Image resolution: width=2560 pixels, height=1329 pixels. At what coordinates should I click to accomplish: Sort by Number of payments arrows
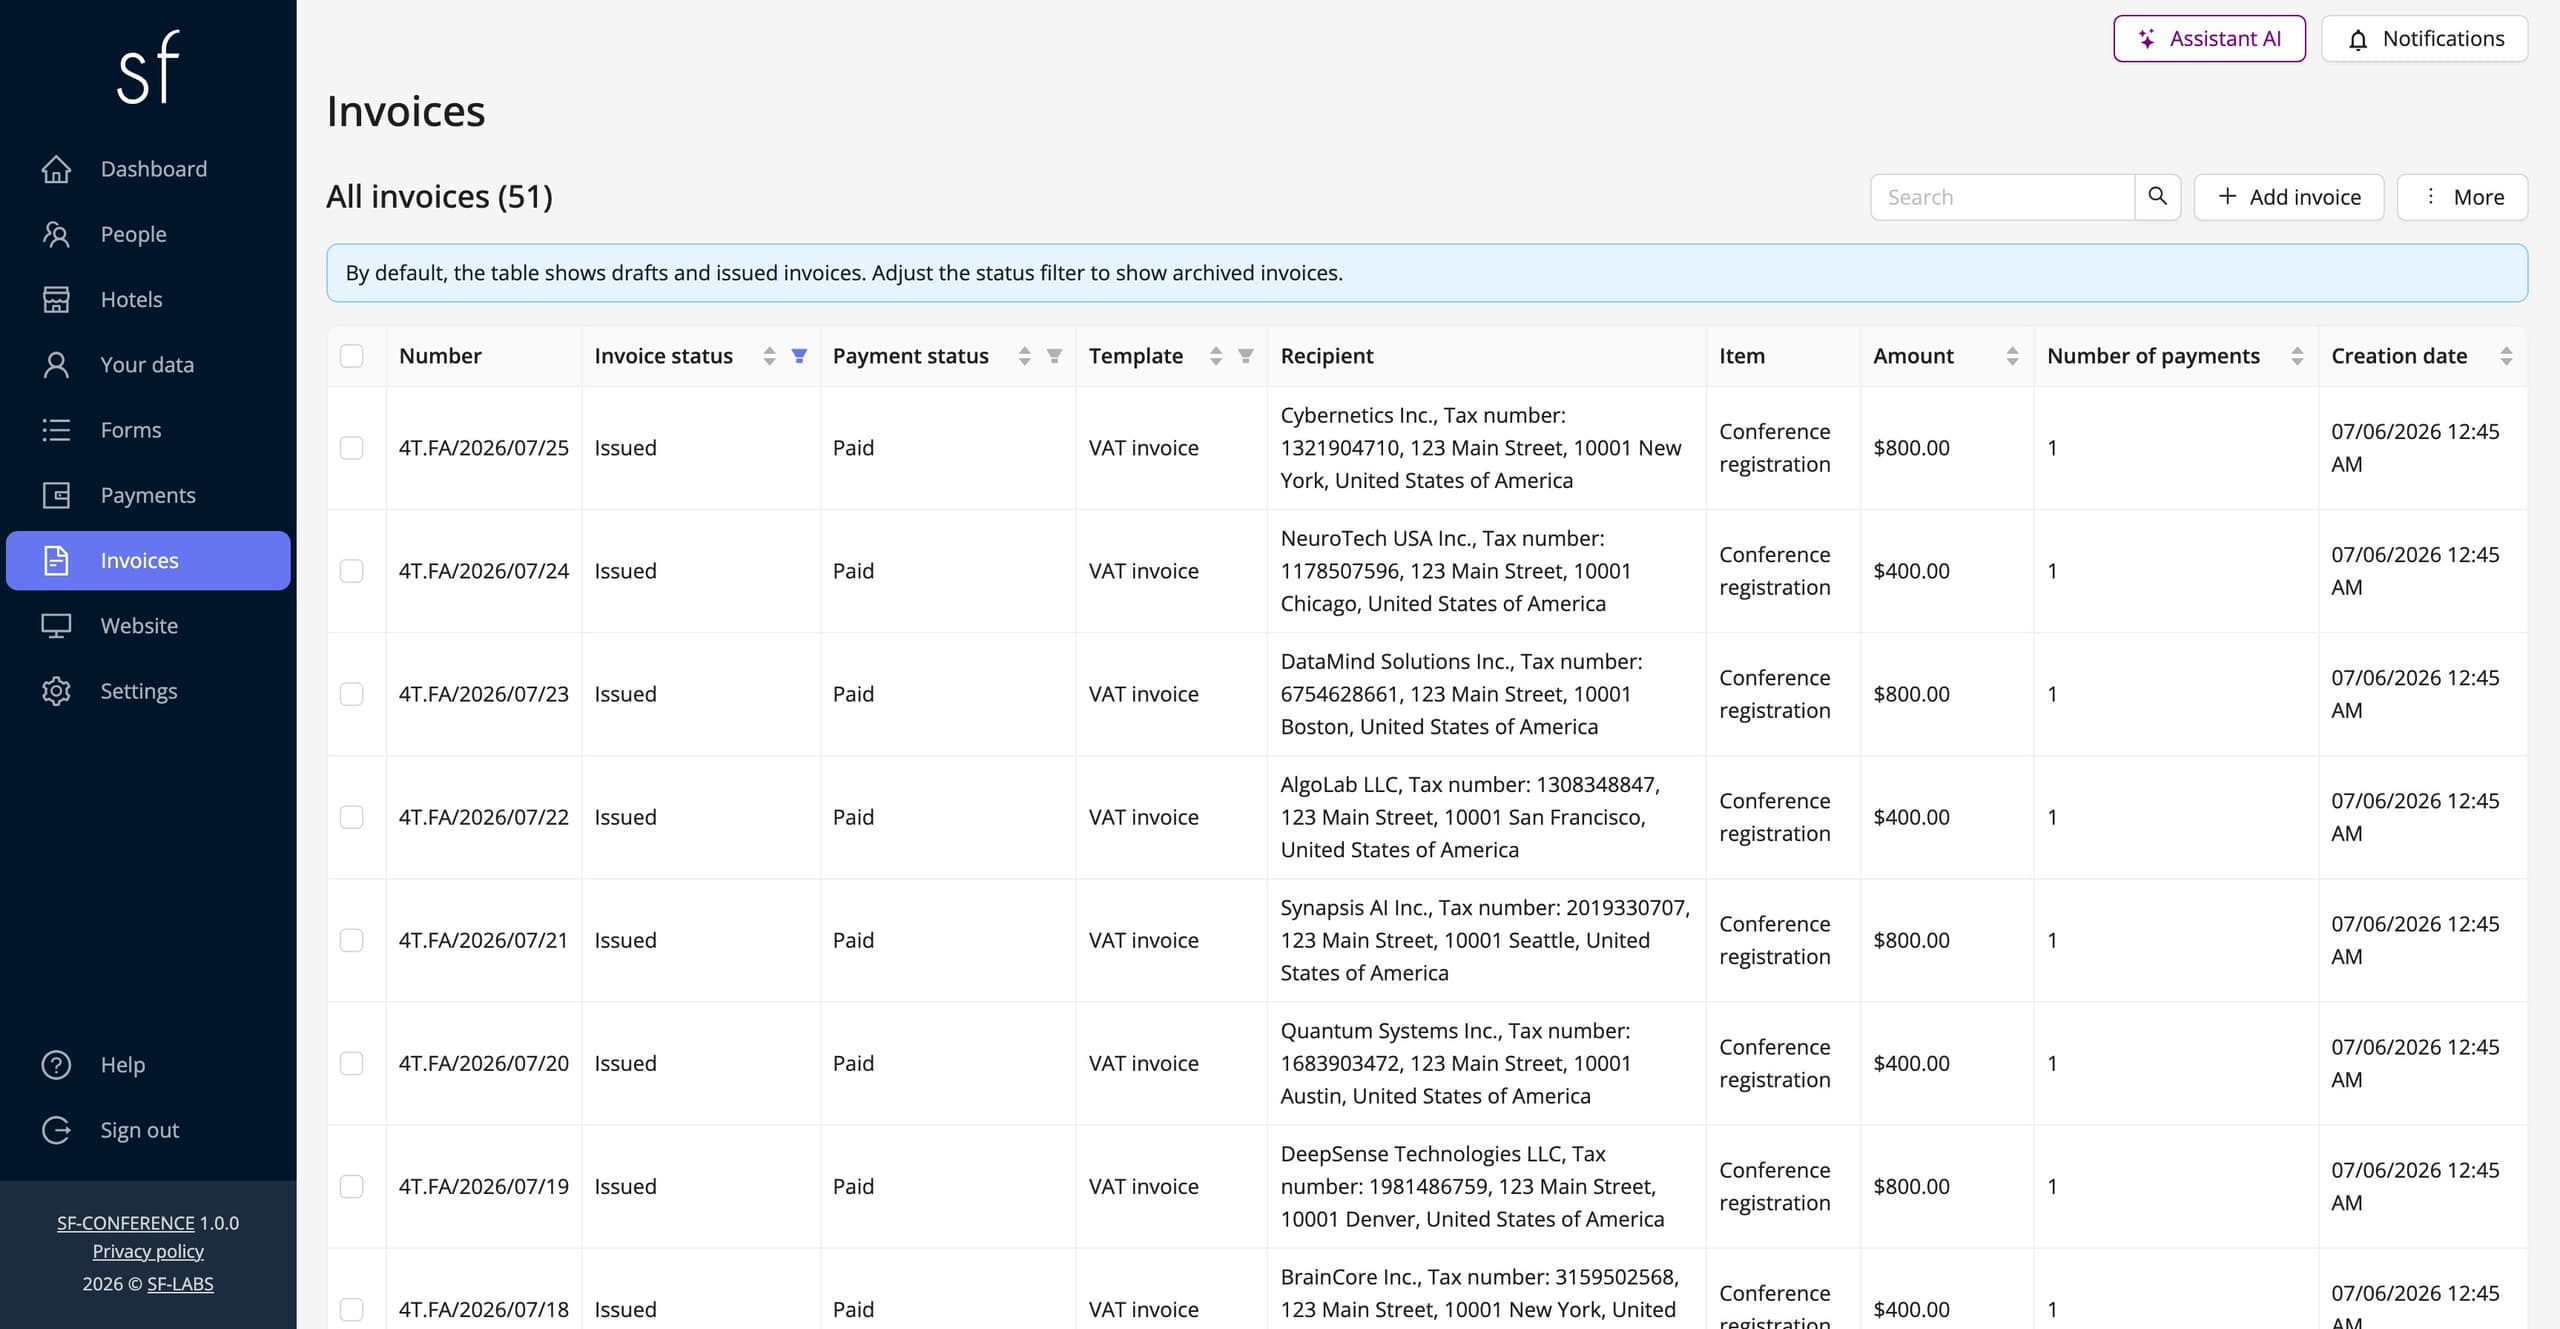[x=2297, y=356]
